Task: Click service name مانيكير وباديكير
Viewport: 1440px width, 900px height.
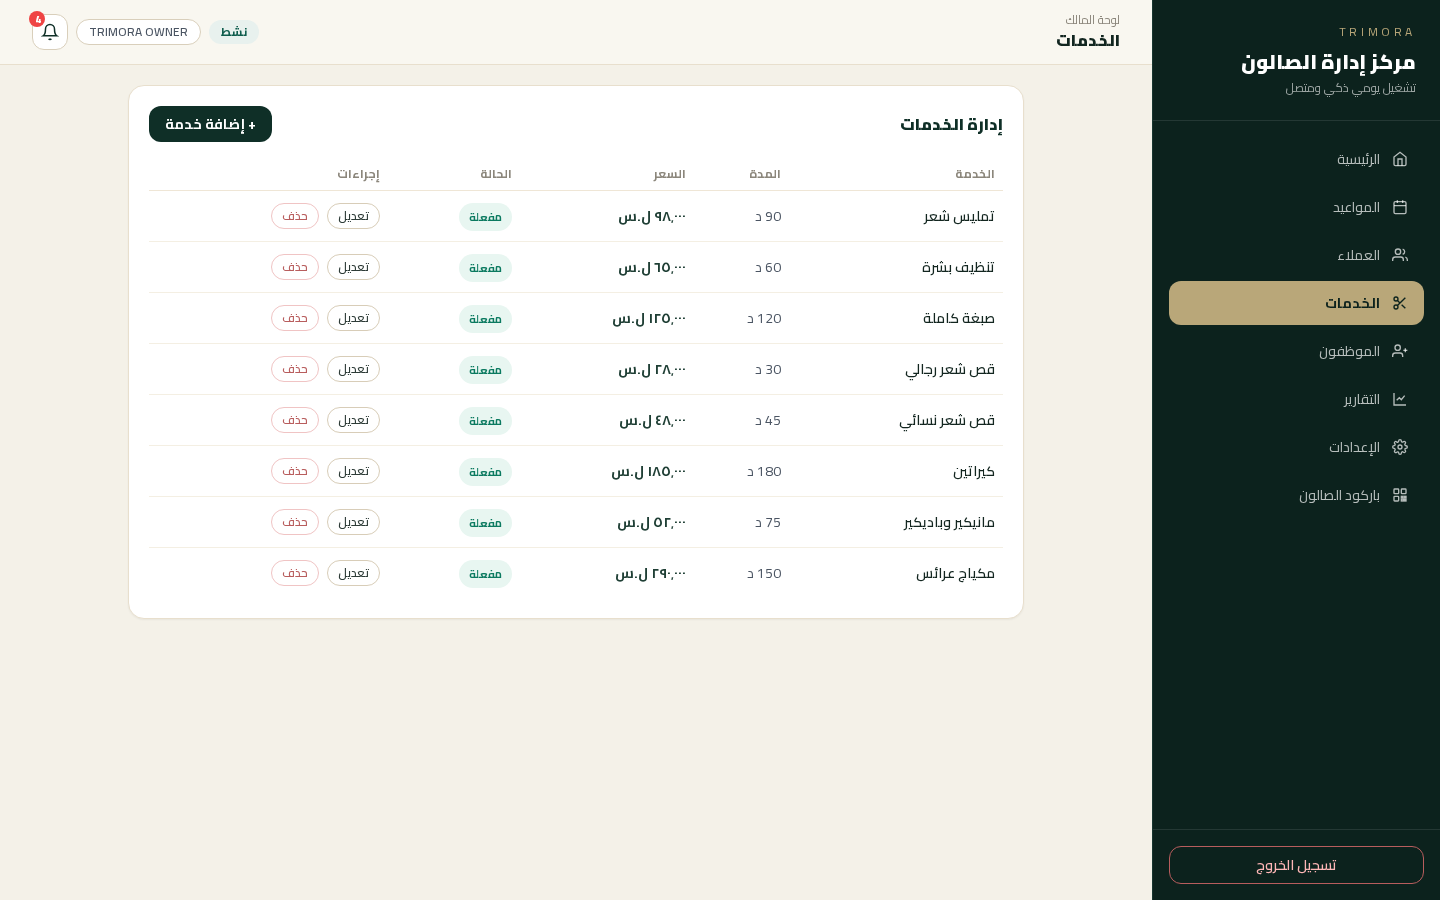Action: [x=949, y=523]
